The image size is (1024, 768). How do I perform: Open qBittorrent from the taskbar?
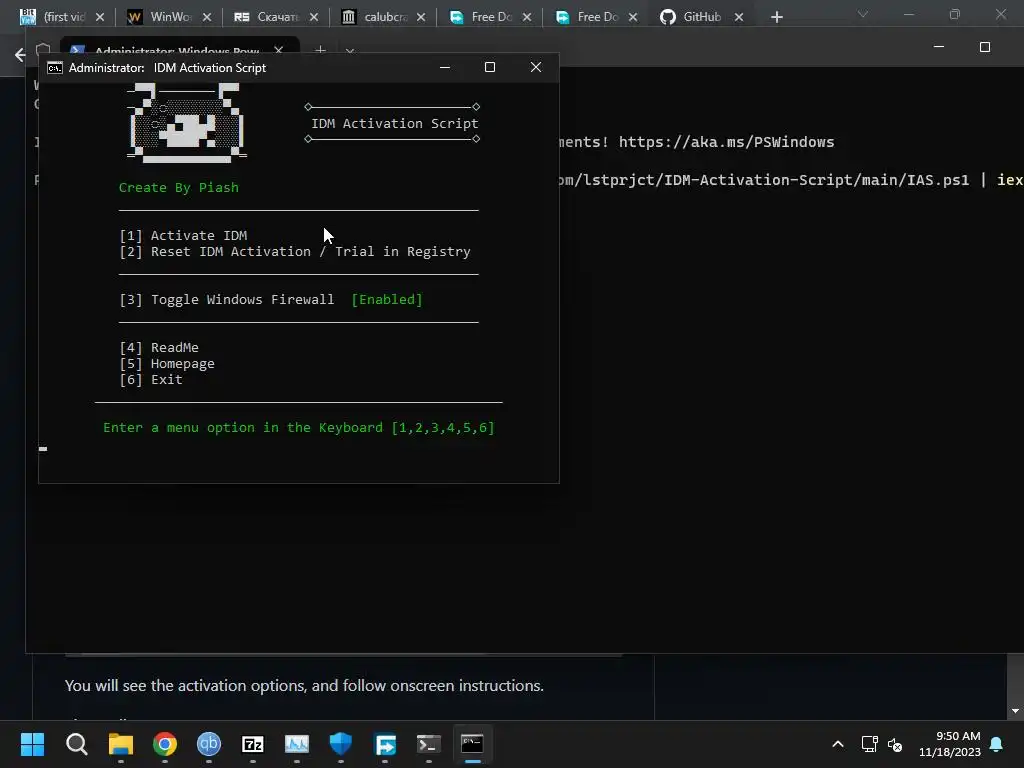209,744
